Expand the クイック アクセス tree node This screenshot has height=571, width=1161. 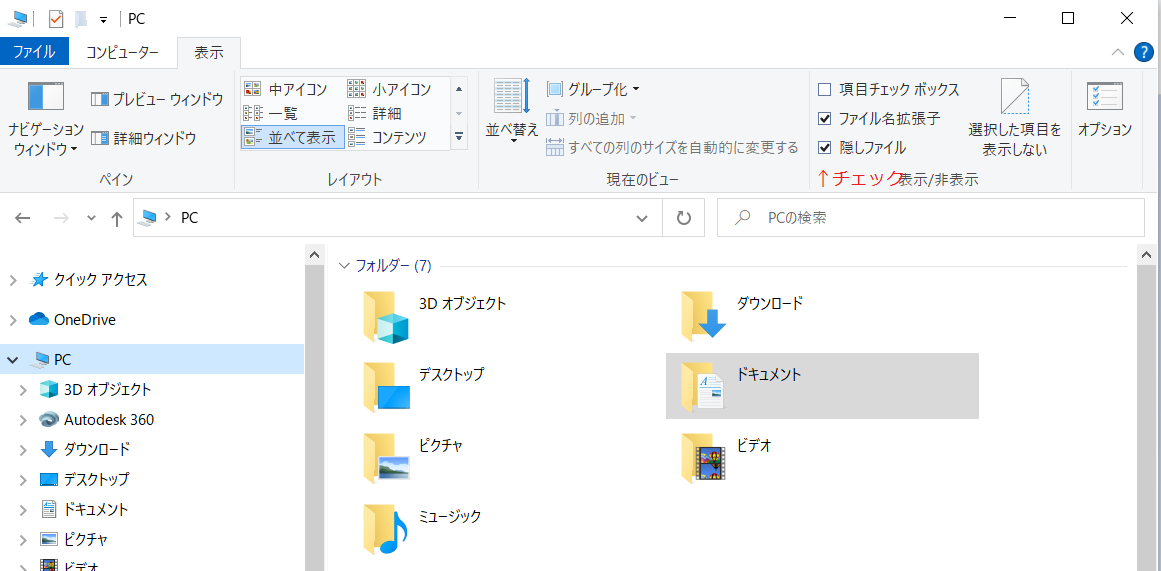13,280
